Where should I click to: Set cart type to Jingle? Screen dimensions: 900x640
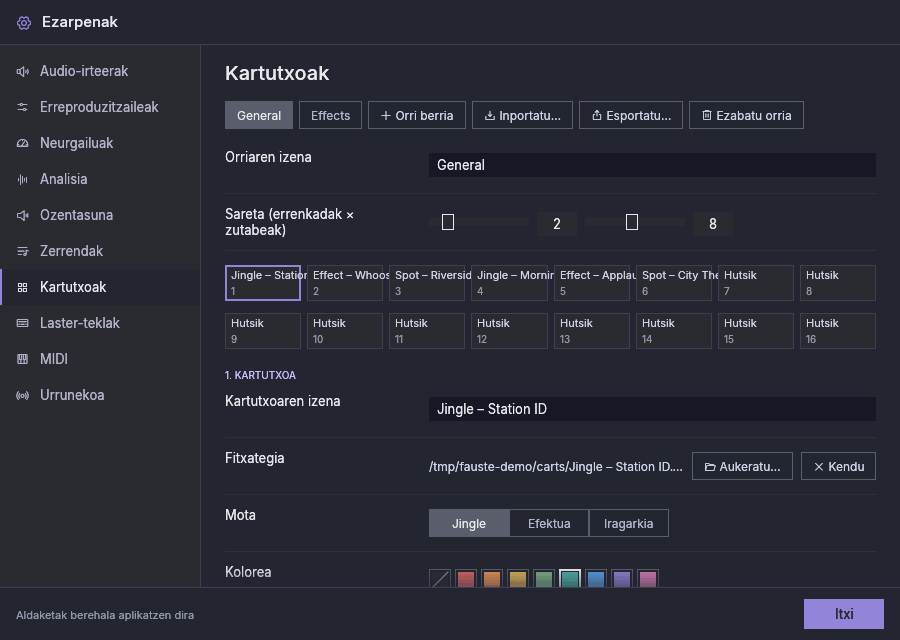(469, 523)
